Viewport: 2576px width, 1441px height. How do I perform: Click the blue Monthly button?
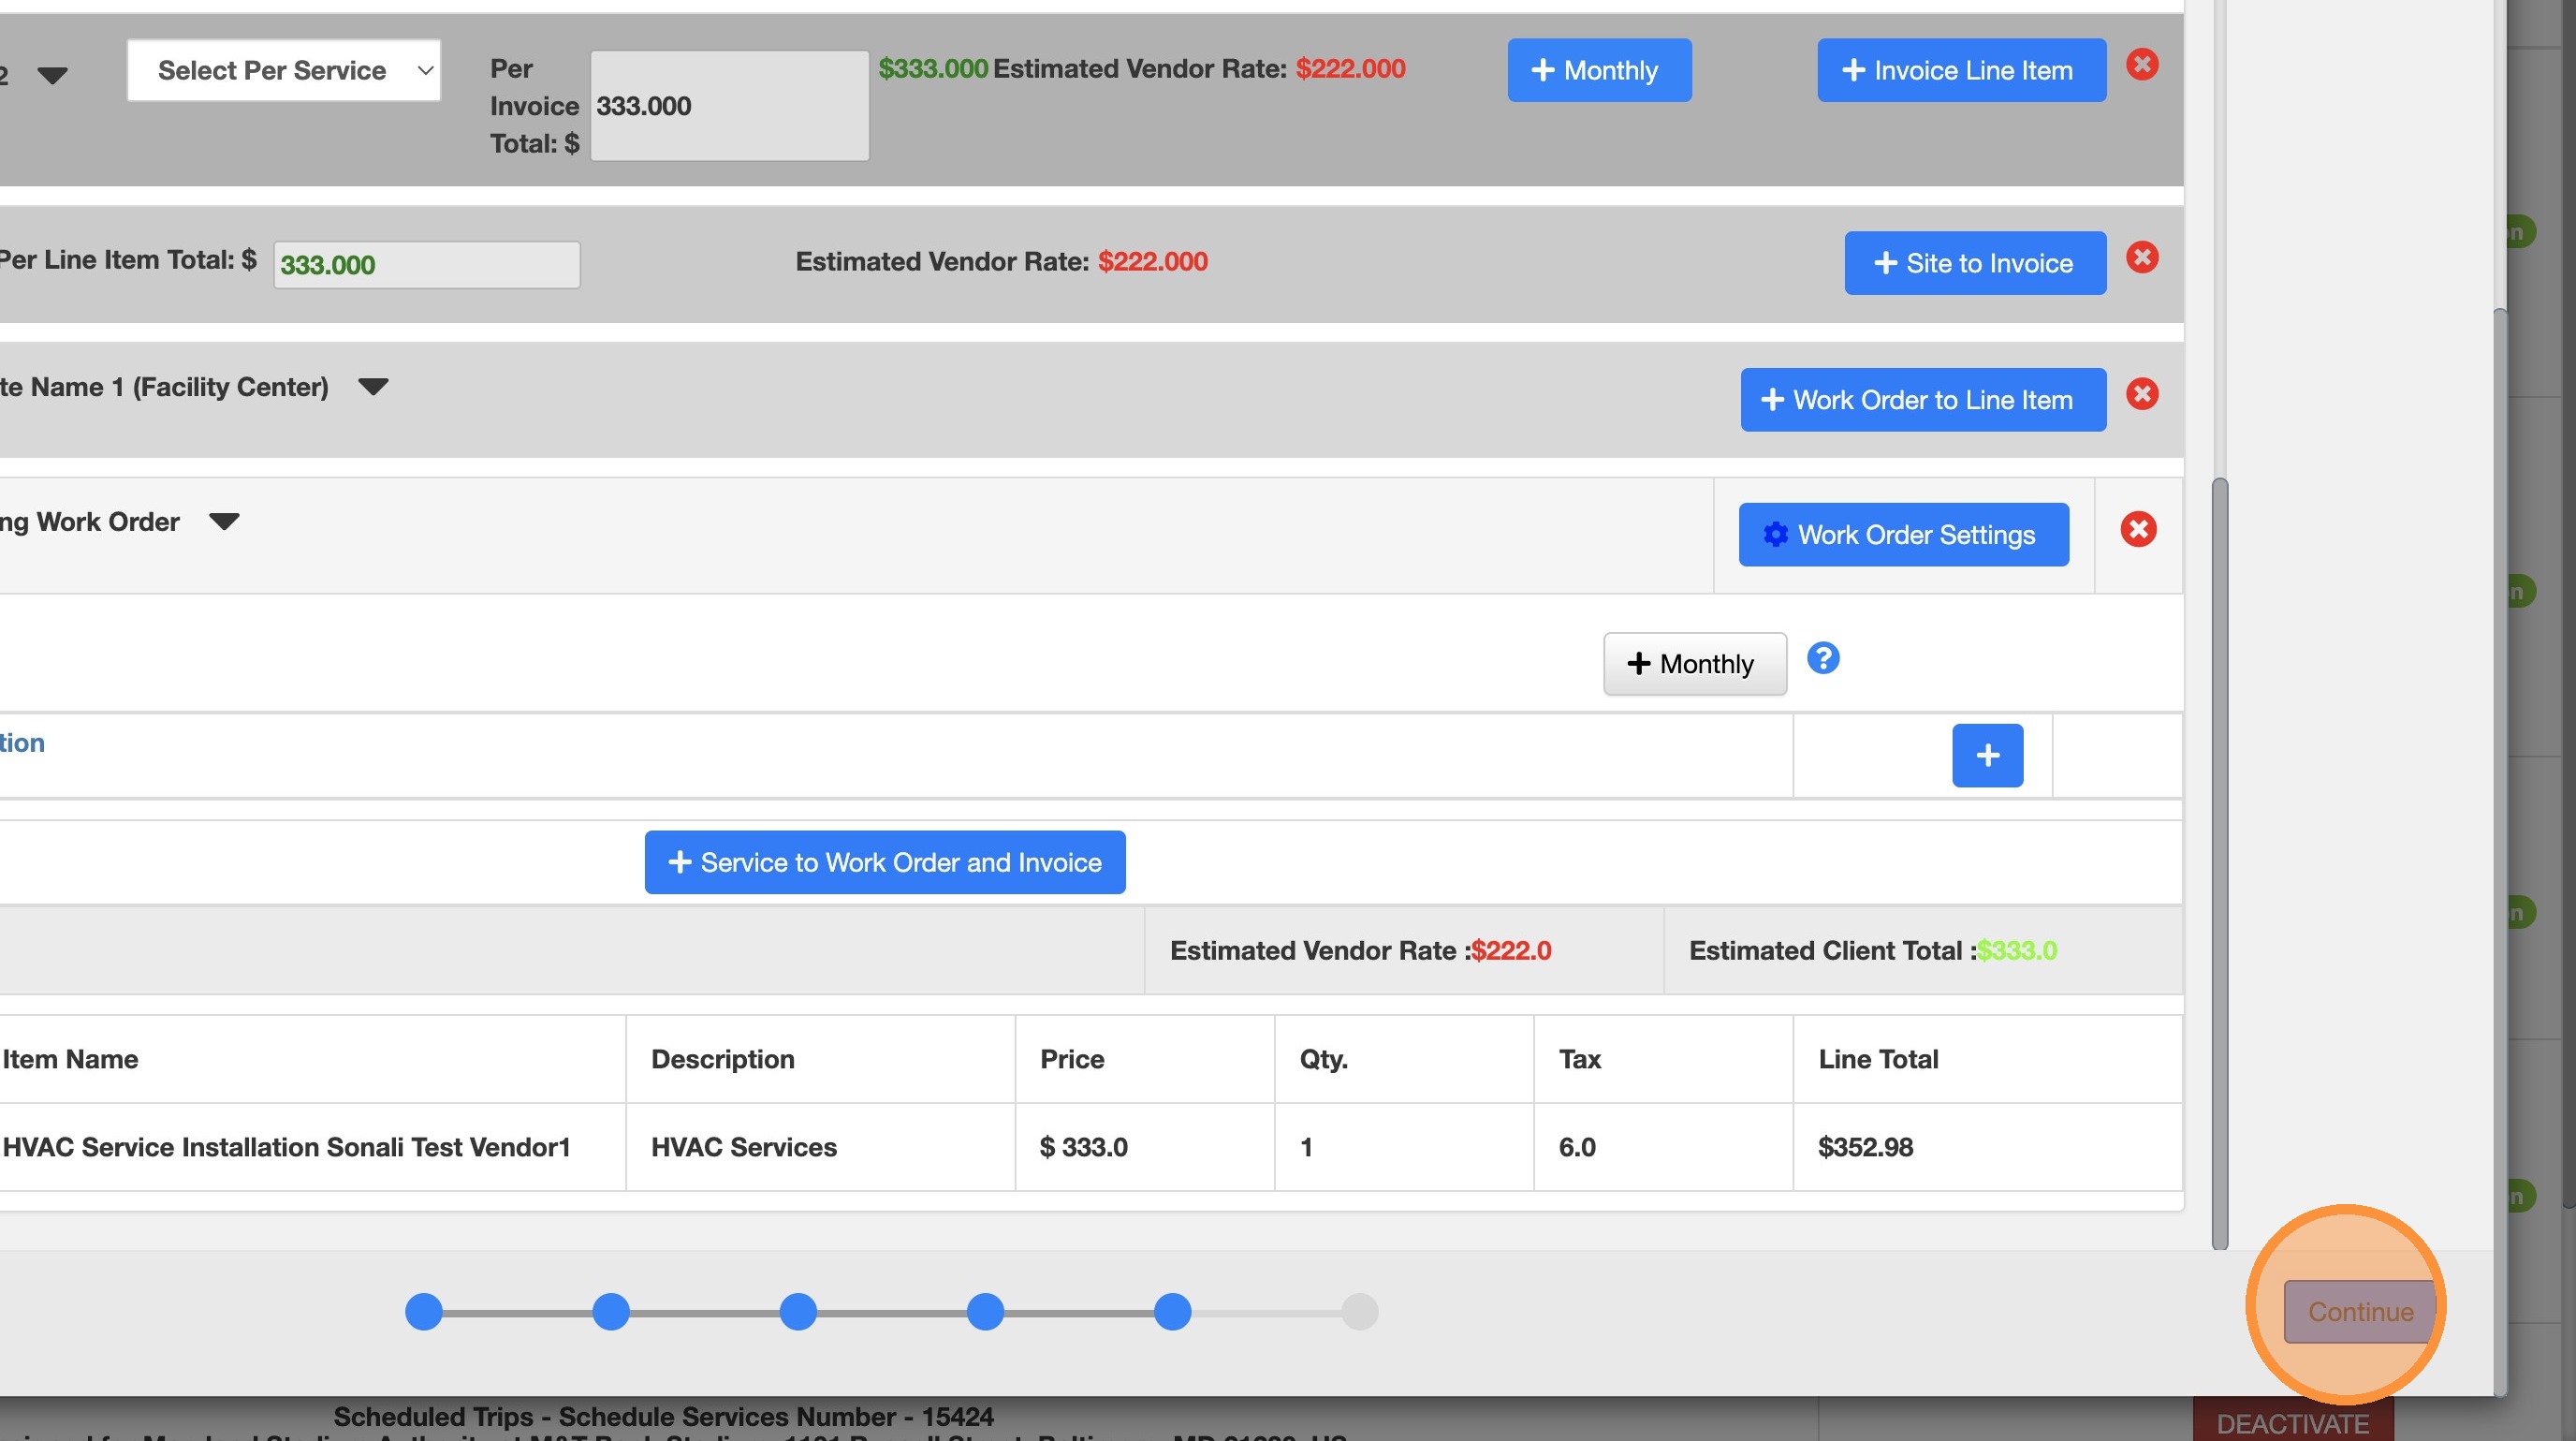pyautogui.click(x=1598, y=71)
